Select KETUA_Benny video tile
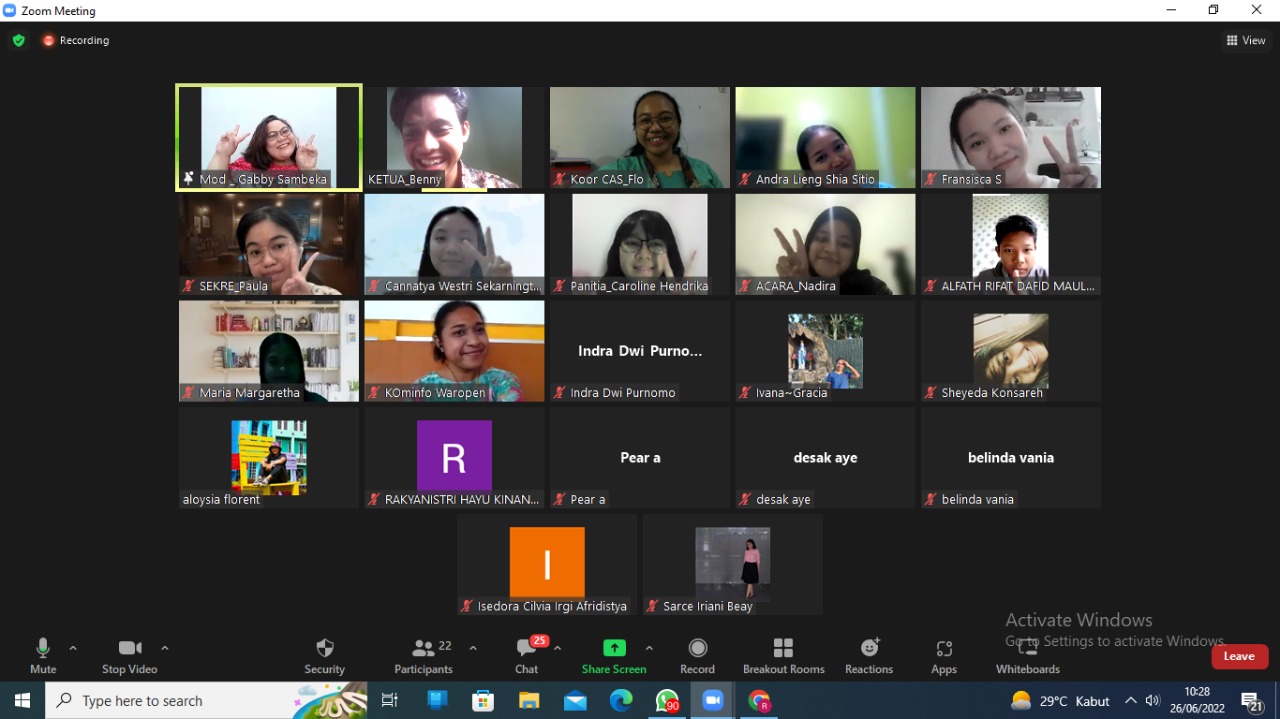 click(x=454, y=137)
